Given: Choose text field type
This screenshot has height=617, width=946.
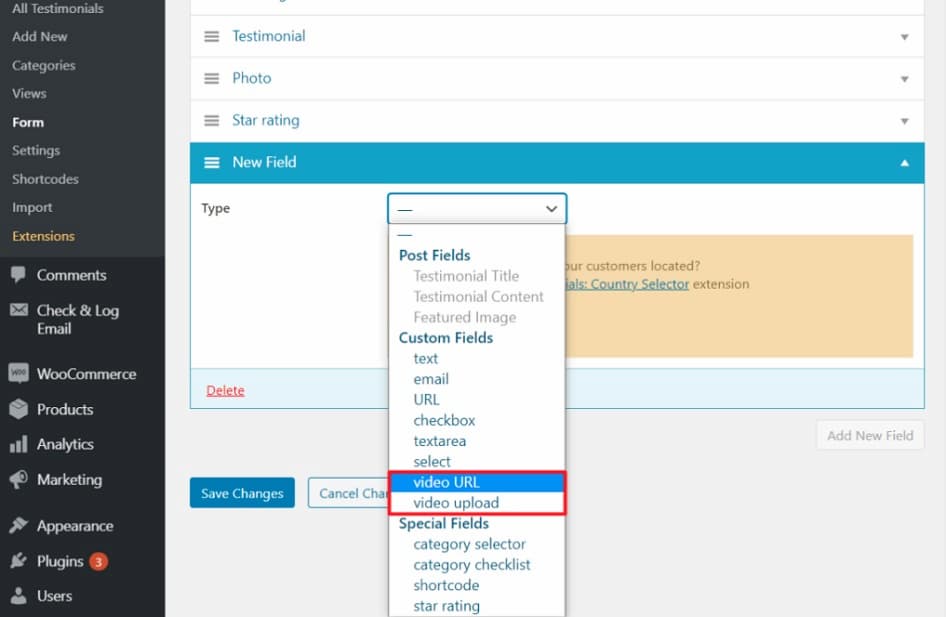Looking at the screenshot, I should [x=425, y=358].
